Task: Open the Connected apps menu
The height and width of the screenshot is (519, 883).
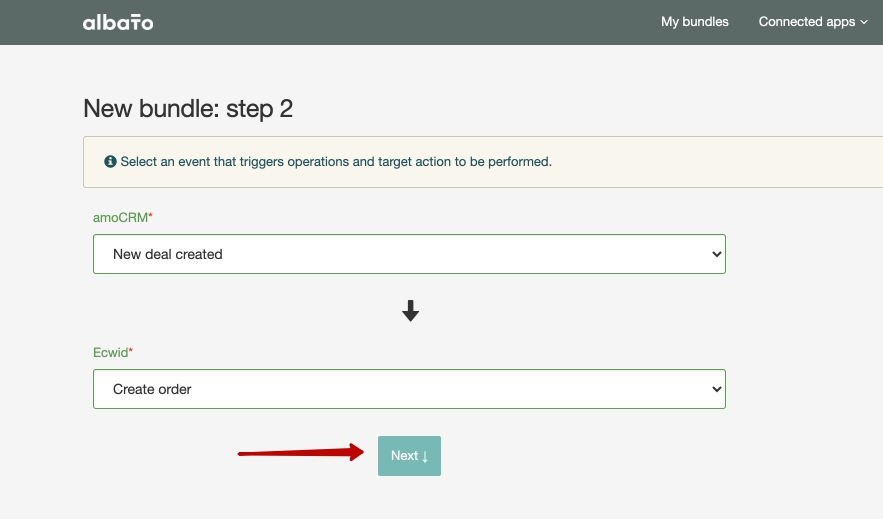Action: pos(806,22)
